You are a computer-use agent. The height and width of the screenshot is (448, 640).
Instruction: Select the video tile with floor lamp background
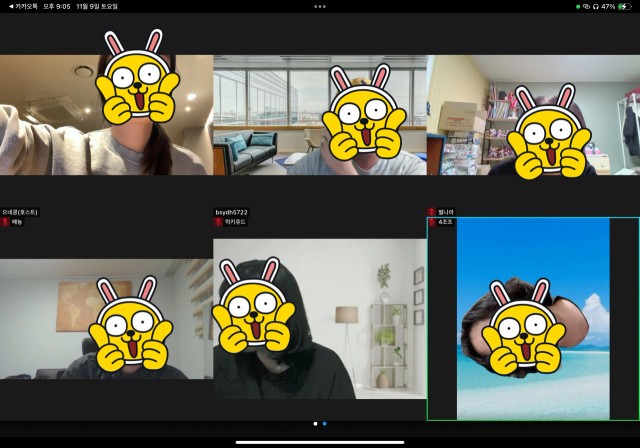[320, 319]
